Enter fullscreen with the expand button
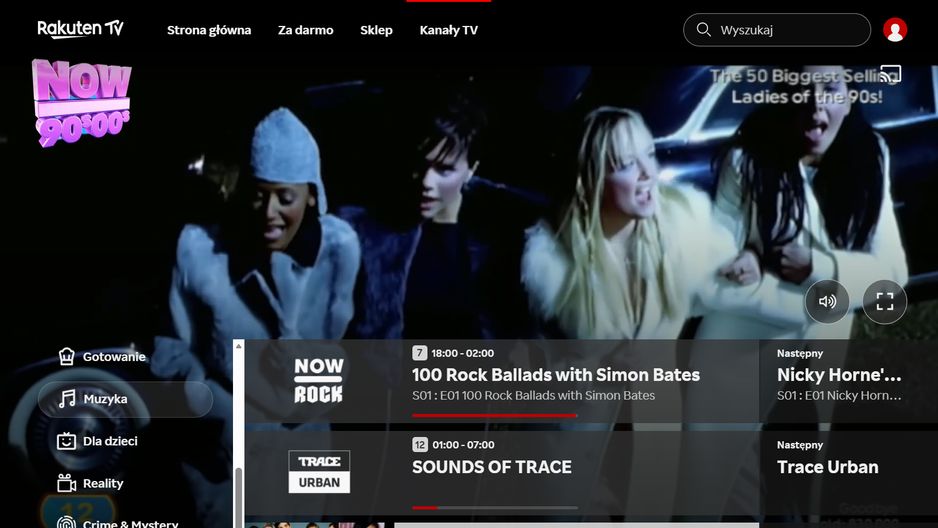This screenshot has width=938, height=528. [885, 301]
